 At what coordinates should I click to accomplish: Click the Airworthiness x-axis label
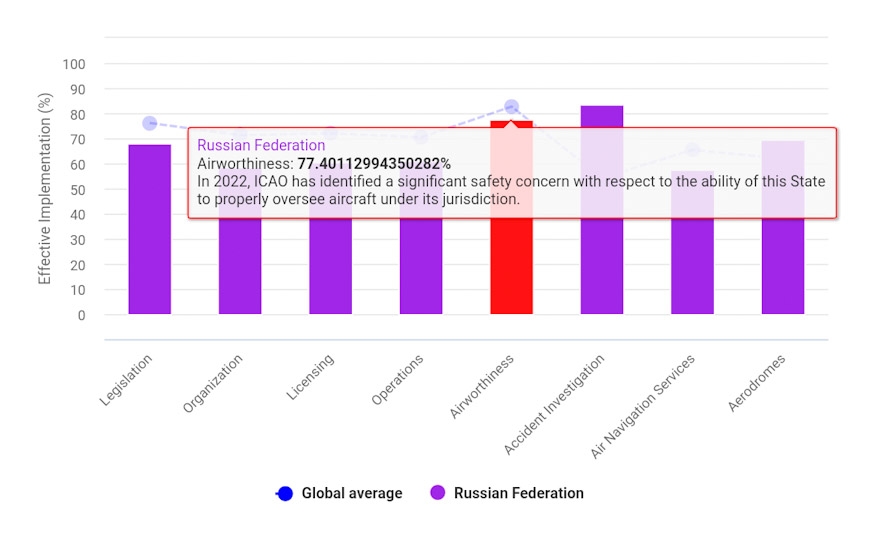coord(482,386)
